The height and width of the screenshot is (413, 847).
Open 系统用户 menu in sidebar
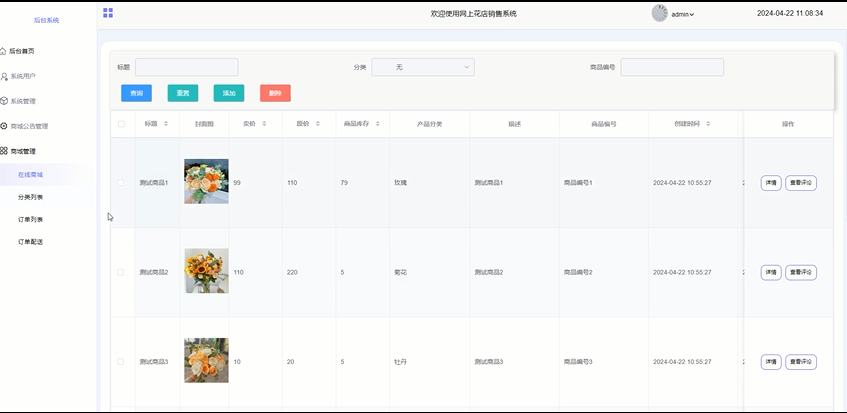pos(23,77)
